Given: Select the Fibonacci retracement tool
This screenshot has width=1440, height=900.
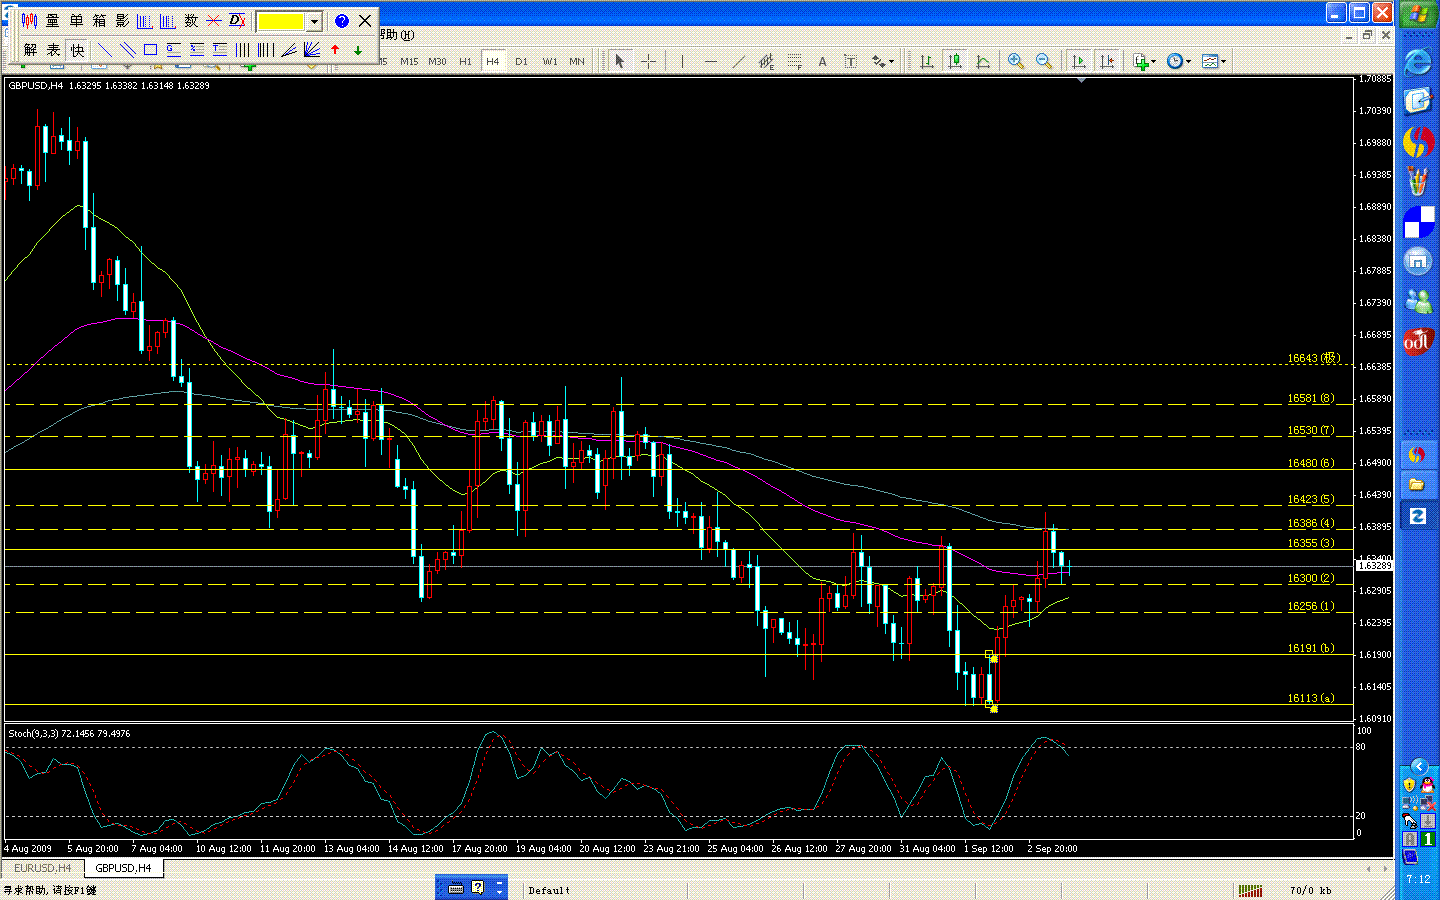Looking at the screenshot, I should tap(794, 61).
